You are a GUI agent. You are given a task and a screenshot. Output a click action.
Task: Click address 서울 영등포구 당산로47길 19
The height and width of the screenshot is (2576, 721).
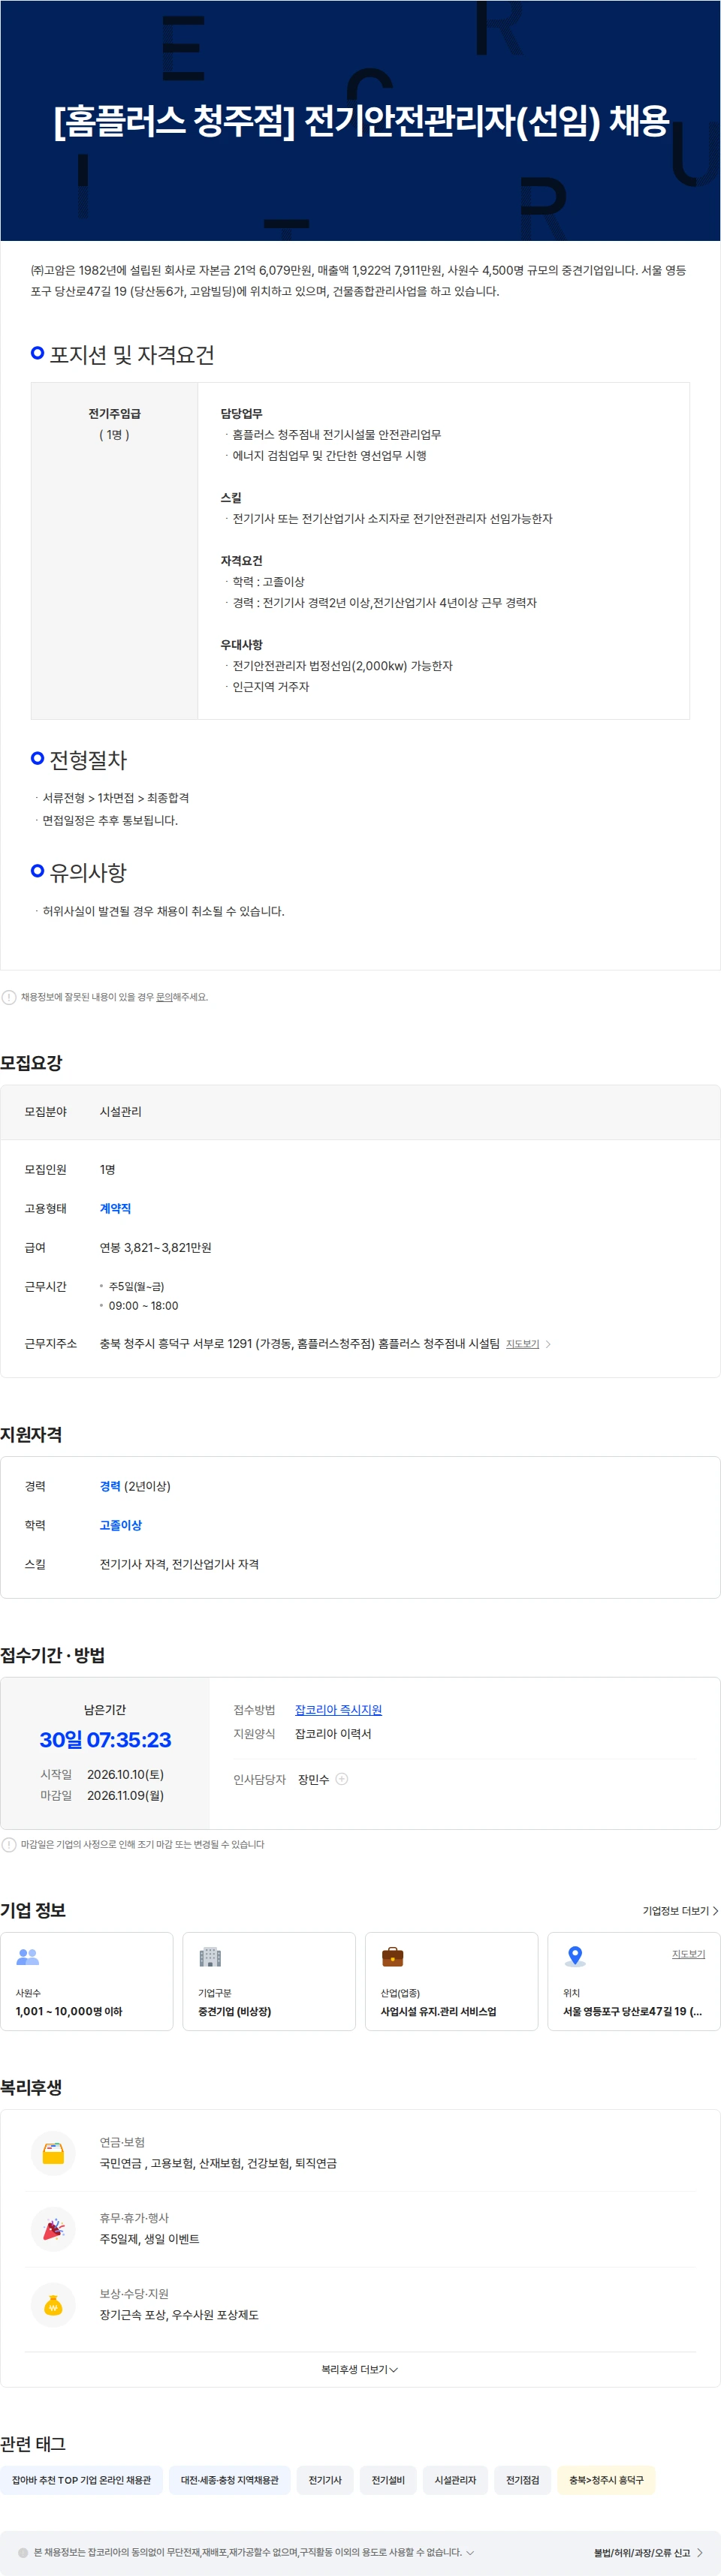632,2011
